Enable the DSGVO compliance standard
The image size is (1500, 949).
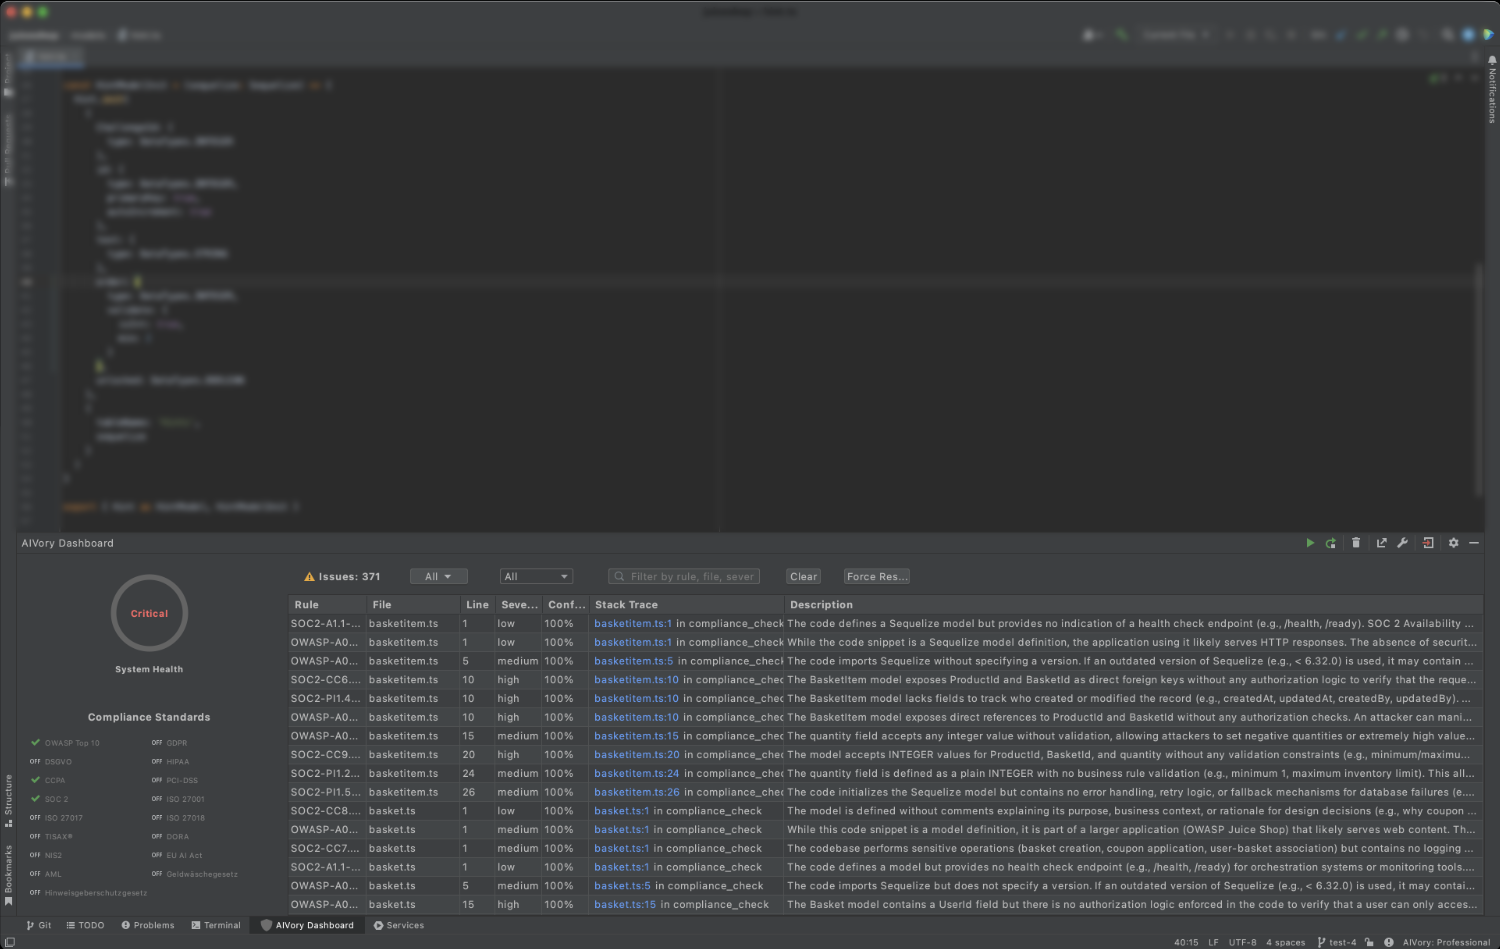coord(51,762)
